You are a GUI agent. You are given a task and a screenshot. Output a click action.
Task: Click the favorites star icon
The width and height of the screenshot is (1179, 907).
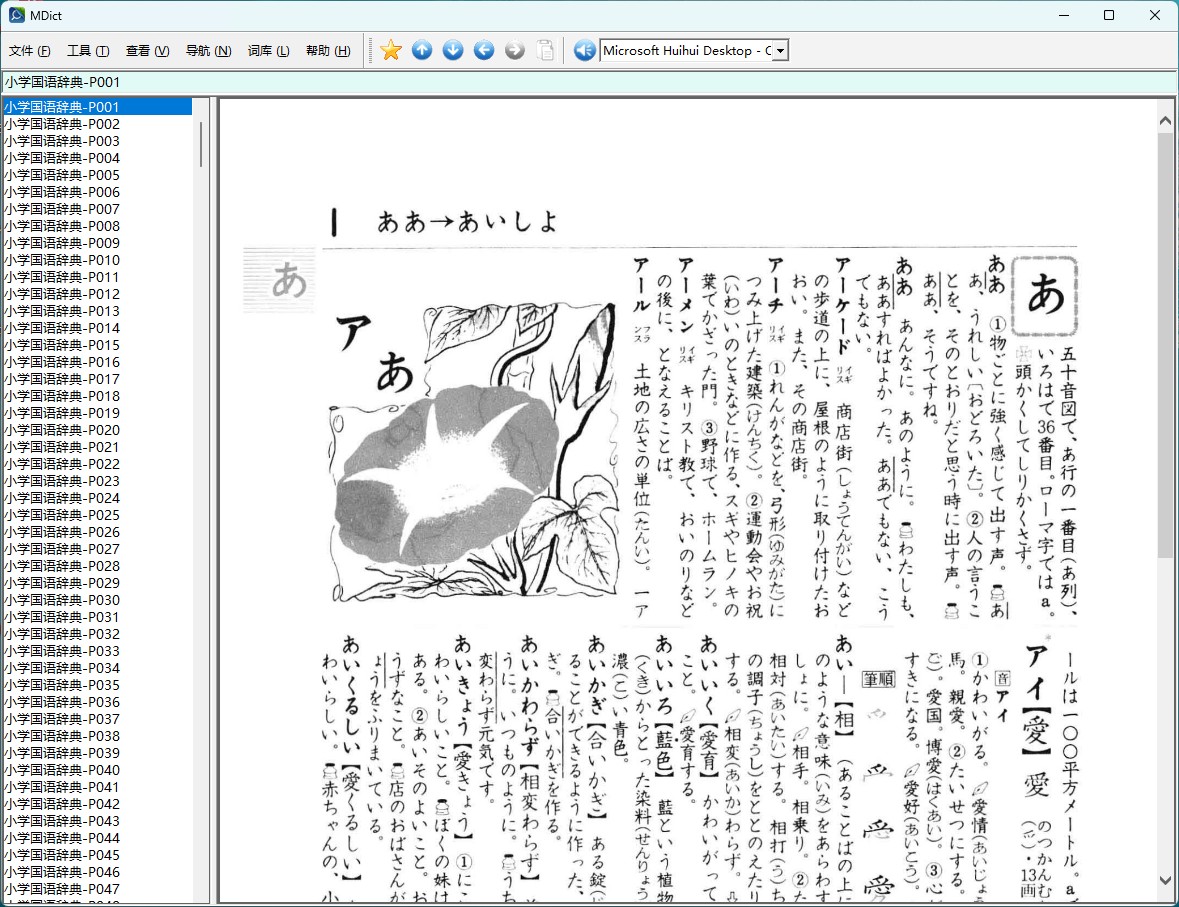tap(391, 50)
